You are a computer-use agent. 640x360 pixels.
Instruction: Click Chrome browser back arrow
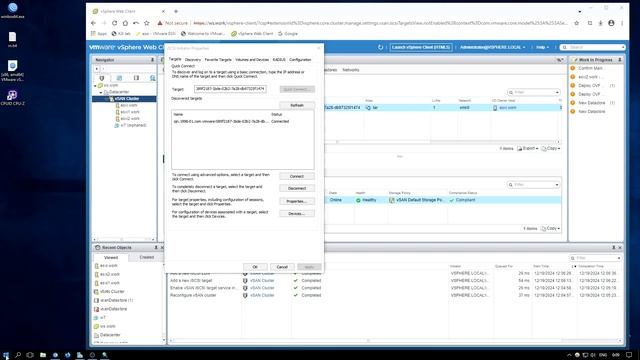(93, 23)
